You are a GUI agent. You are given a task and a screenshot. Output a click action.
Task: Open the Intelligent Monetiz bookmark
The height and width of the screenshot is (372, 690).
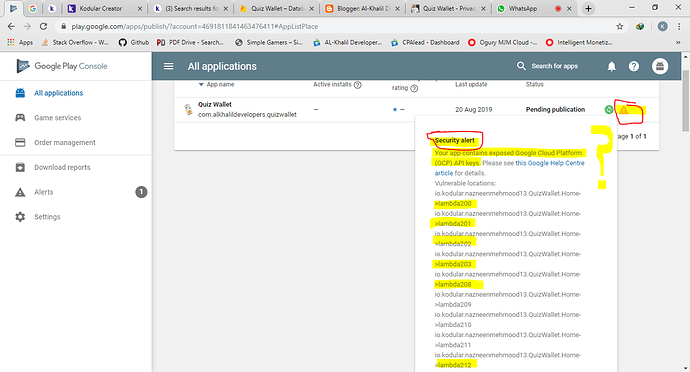point(579,43)
